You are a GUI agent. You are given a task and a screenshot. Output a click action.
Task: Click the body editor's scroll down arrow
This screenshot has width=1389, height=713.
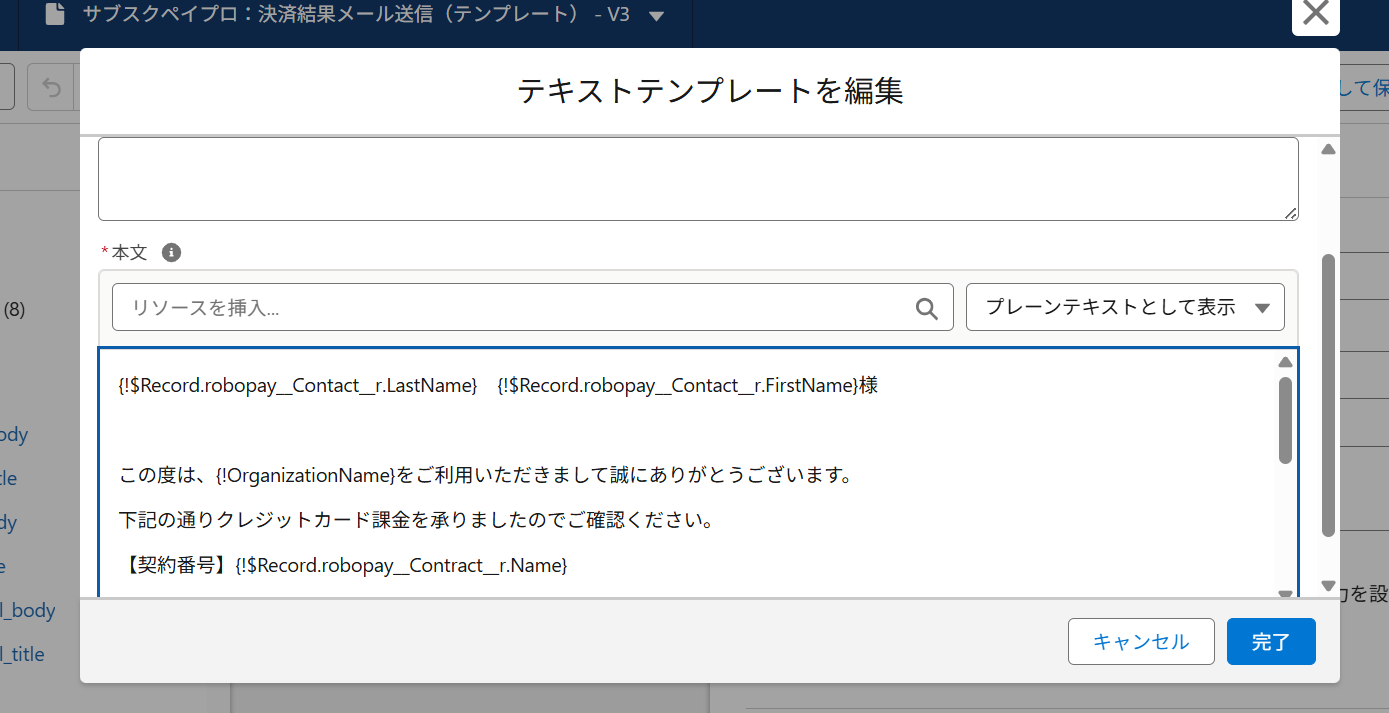click(1285, 593)
